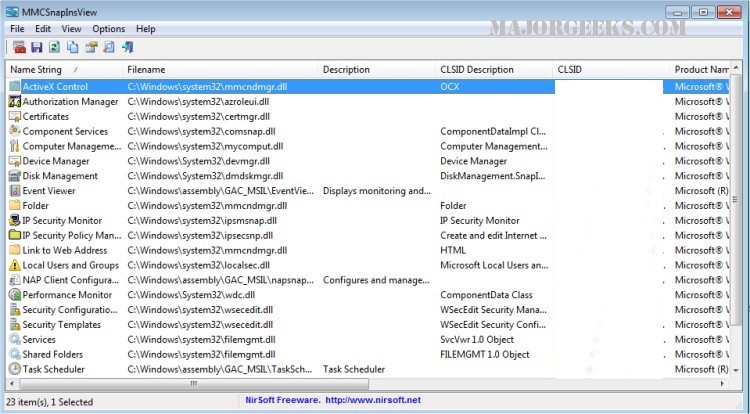Click the Component Services row icon

click(15, 131)
